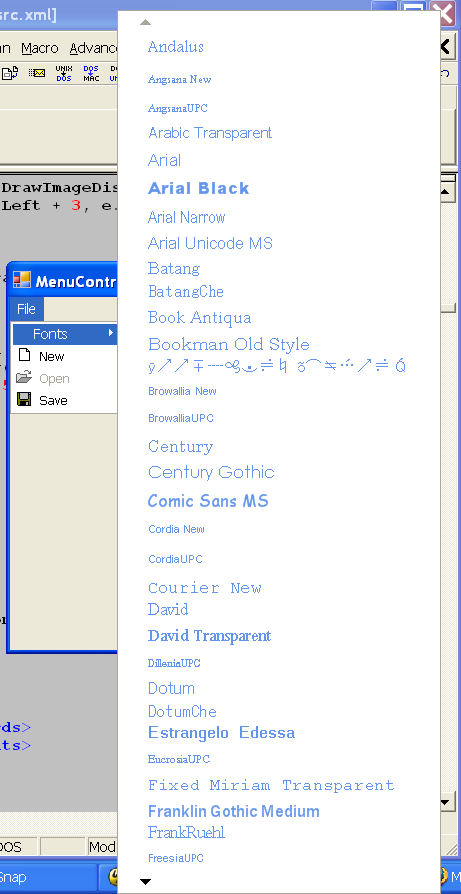Open the File menu in MenuControl window
461x894 pixels.
coord(26,309)
